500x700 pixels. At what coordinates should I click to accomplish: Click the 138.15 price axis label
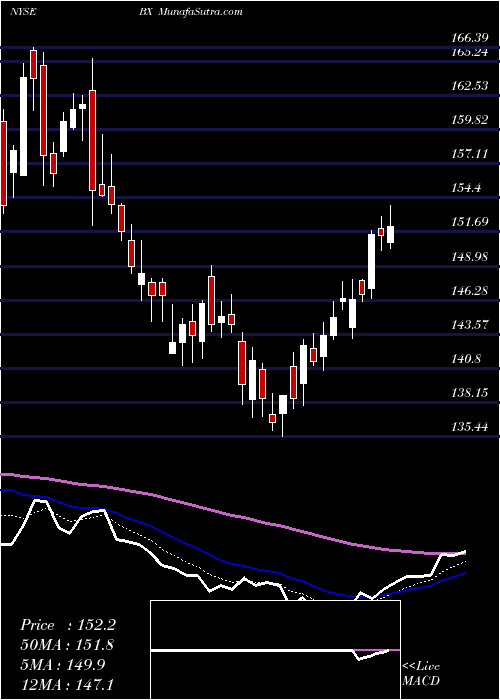pyautogui.click(x=471, y=393)
